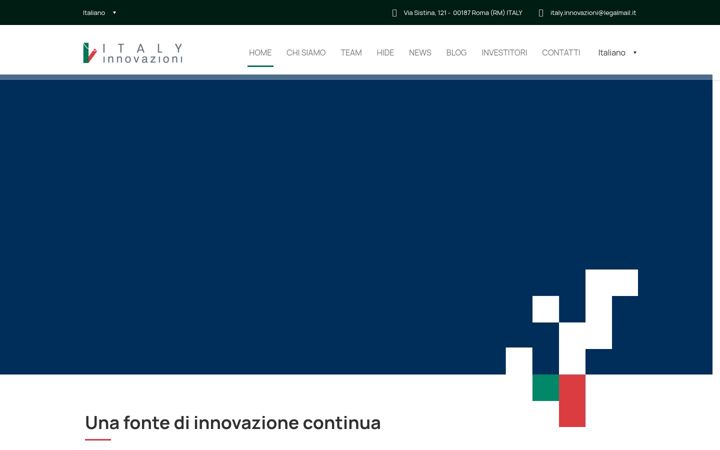Open the CHI SIAMO page
720x450 pixels.
(x=306, y=53)
